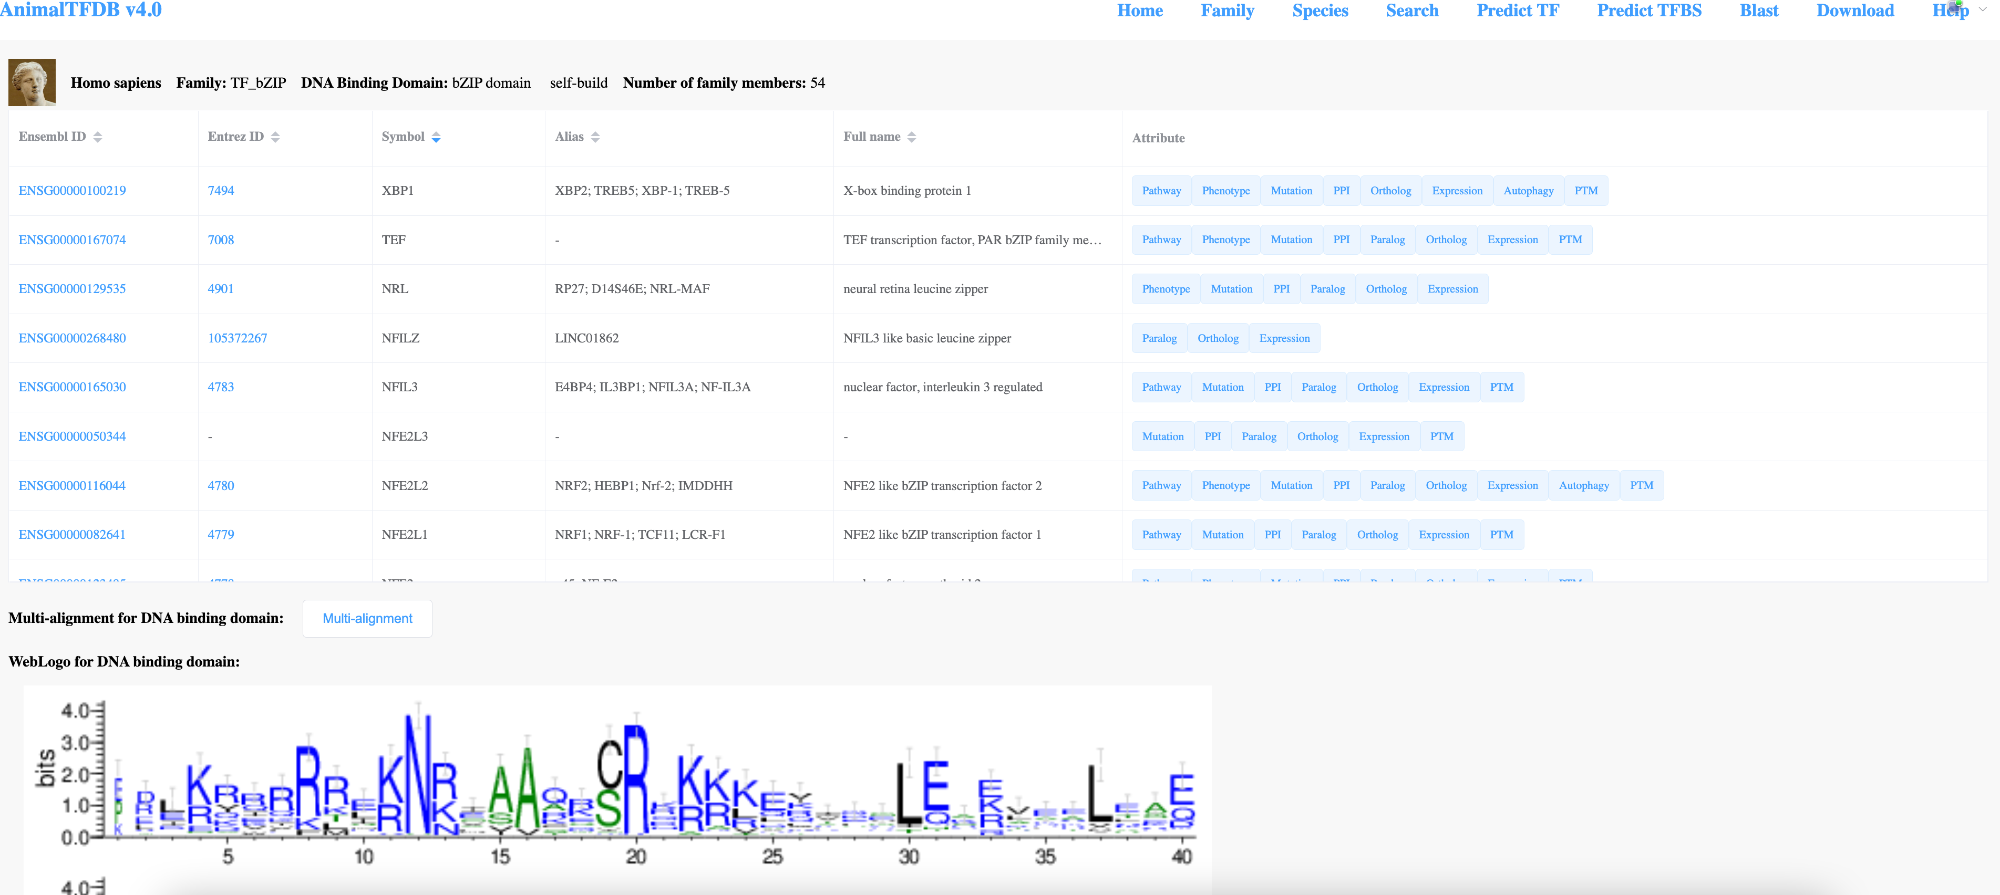Click Phenotype tag in NRL row
The image size is (2000, 895).
point(1166,289)
